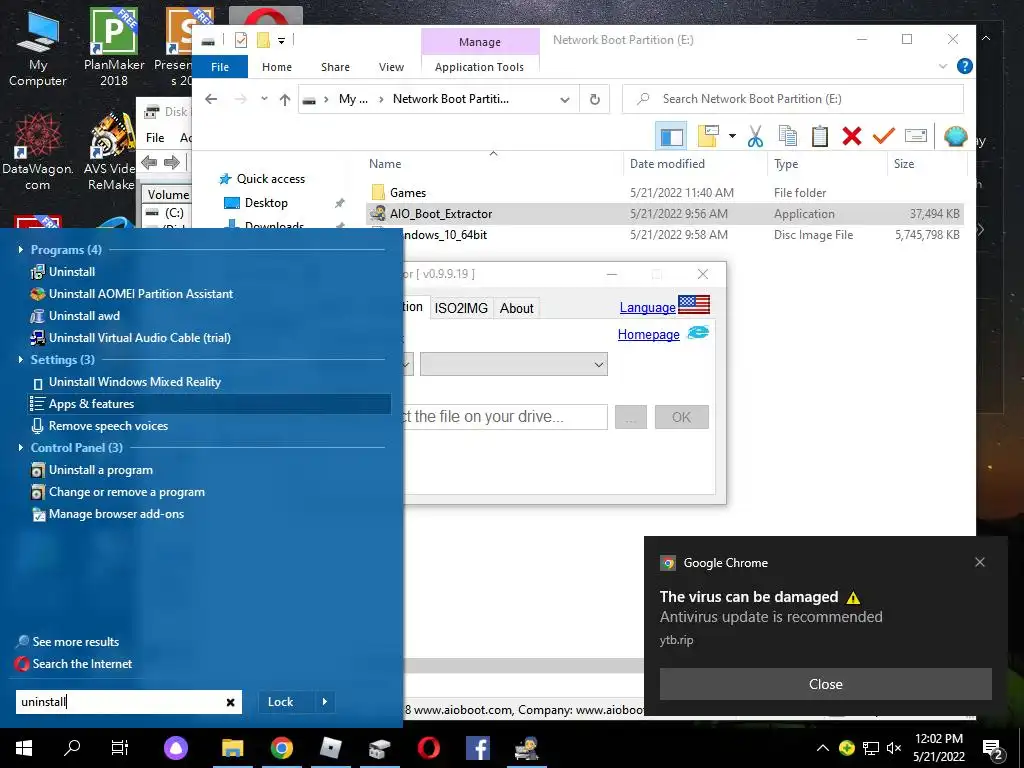Click the Refresh button beside address bar
1024x768 pixels.
click(594, 99)
